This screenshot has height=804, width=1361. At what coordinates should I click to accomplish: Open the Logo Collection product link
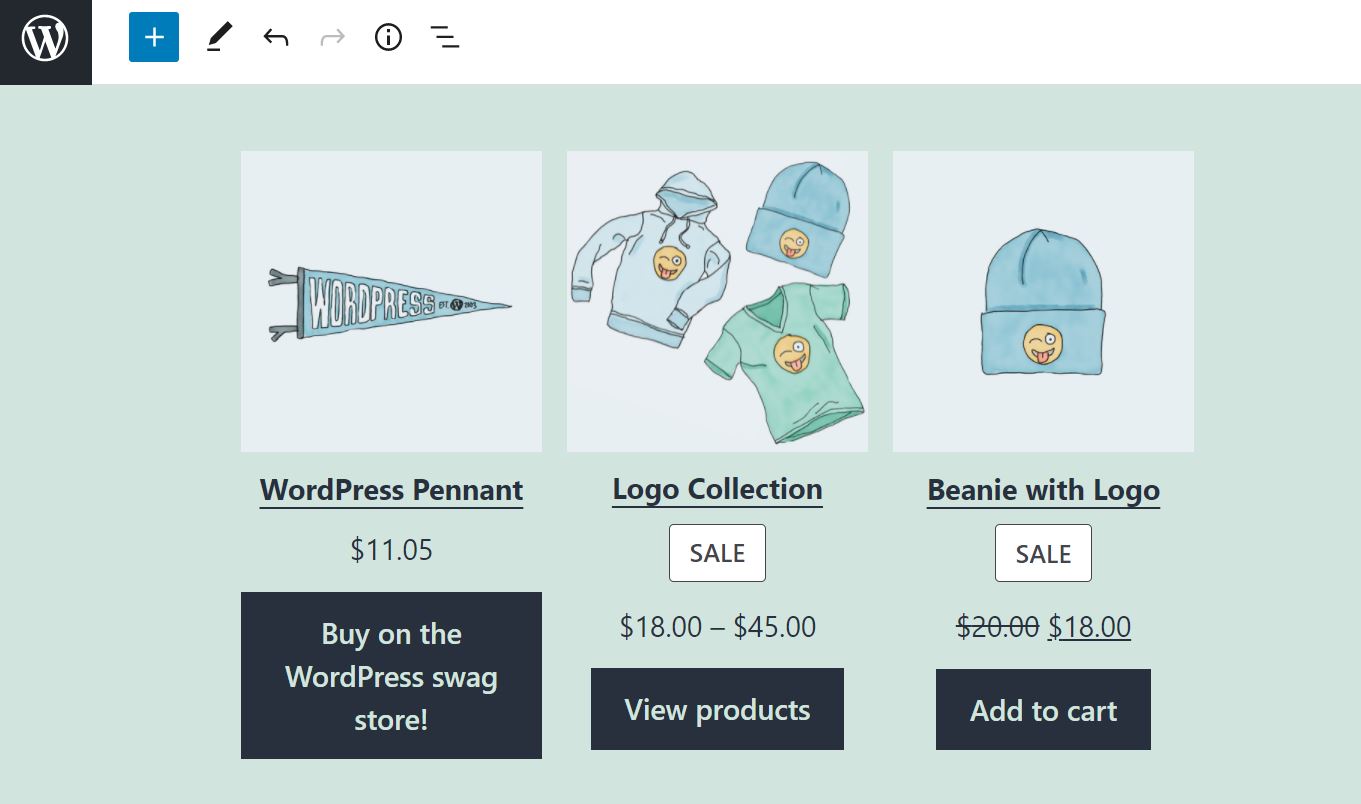point(717,489)
